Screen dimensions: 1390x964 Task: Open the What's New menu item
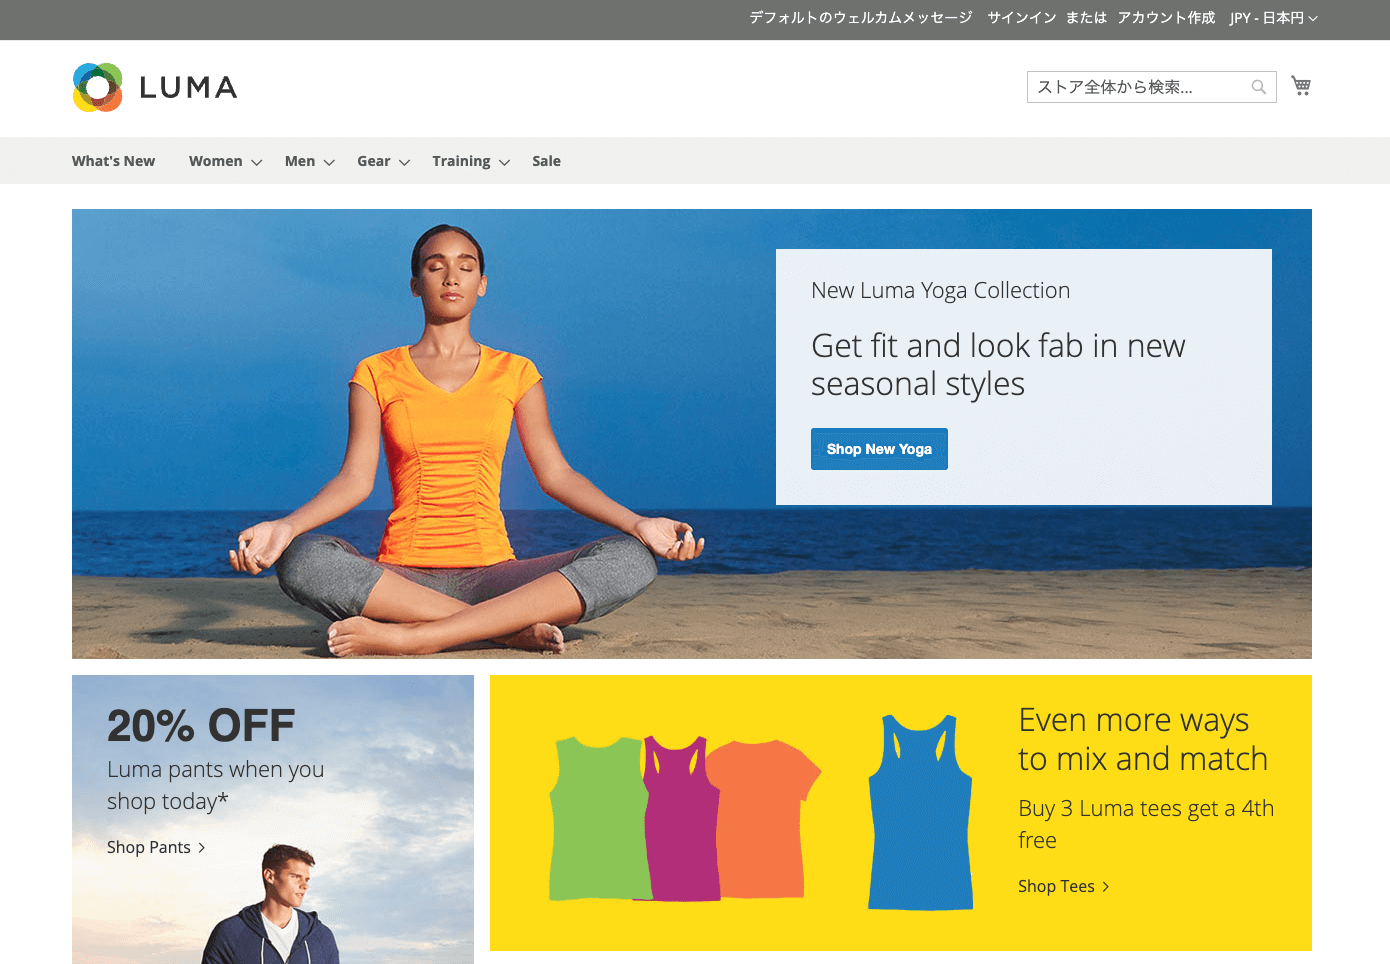(x=113, y=161)
